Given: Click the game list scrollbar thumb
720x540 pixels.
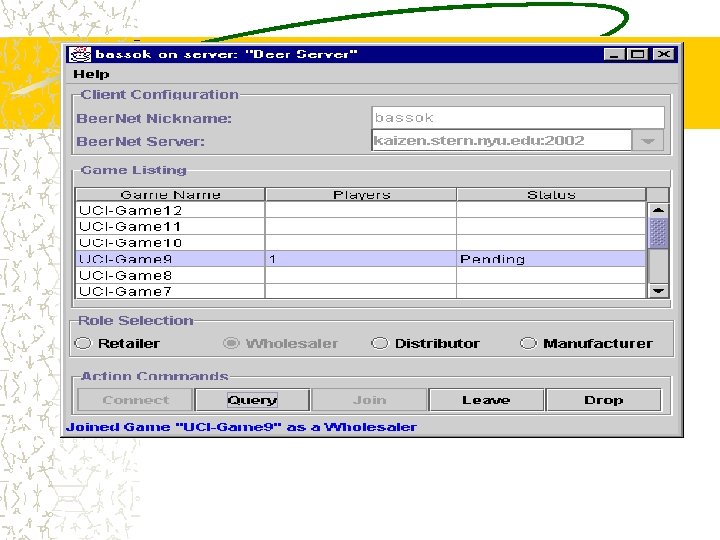Looking at the screenshot, I should point(658,233).
